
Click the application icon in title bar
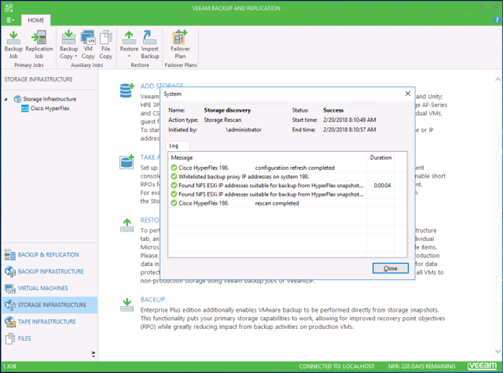(x=9, y=8)
